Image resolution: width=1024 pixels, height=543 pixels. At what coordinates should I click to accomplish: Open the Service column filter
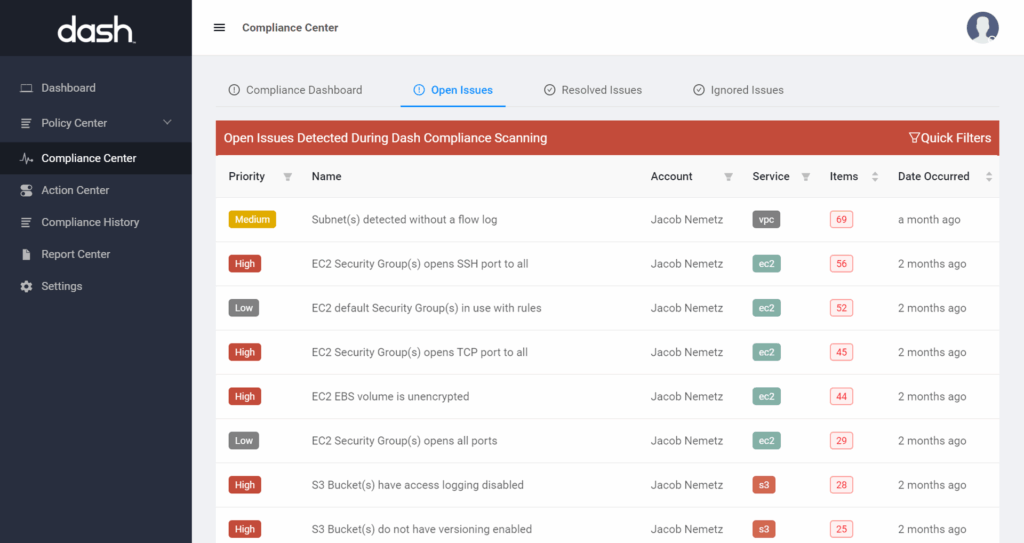[805, 177]
